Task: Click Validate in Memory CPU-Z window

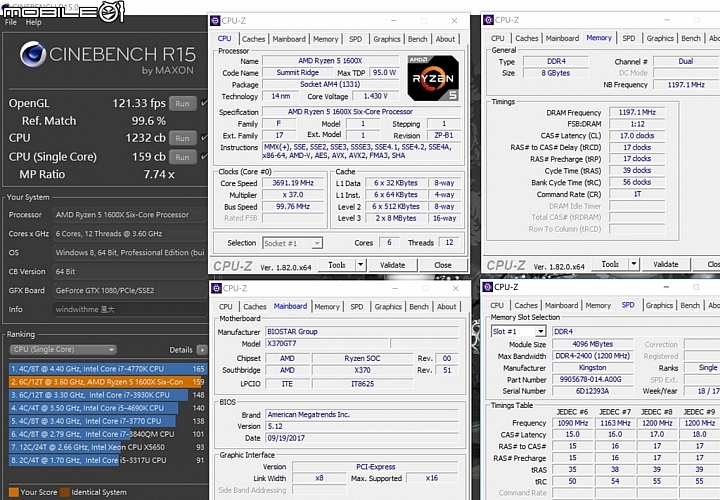Action: click(665, 264)
